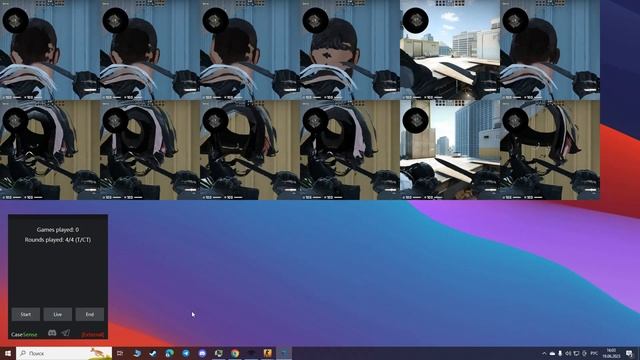Switch the keyboard language indicator
The image size is (640, 360).
(x=594, y=353)
